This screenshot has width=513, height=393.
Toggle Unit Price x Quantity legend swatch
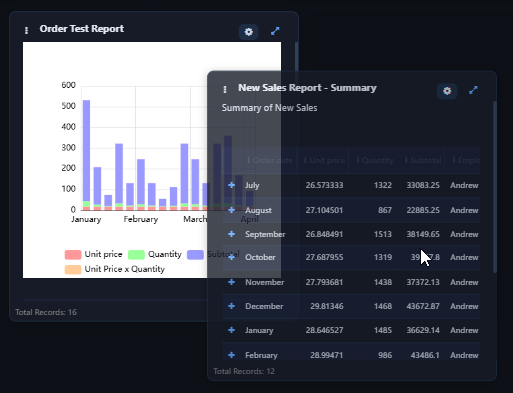tap(73, 269)
